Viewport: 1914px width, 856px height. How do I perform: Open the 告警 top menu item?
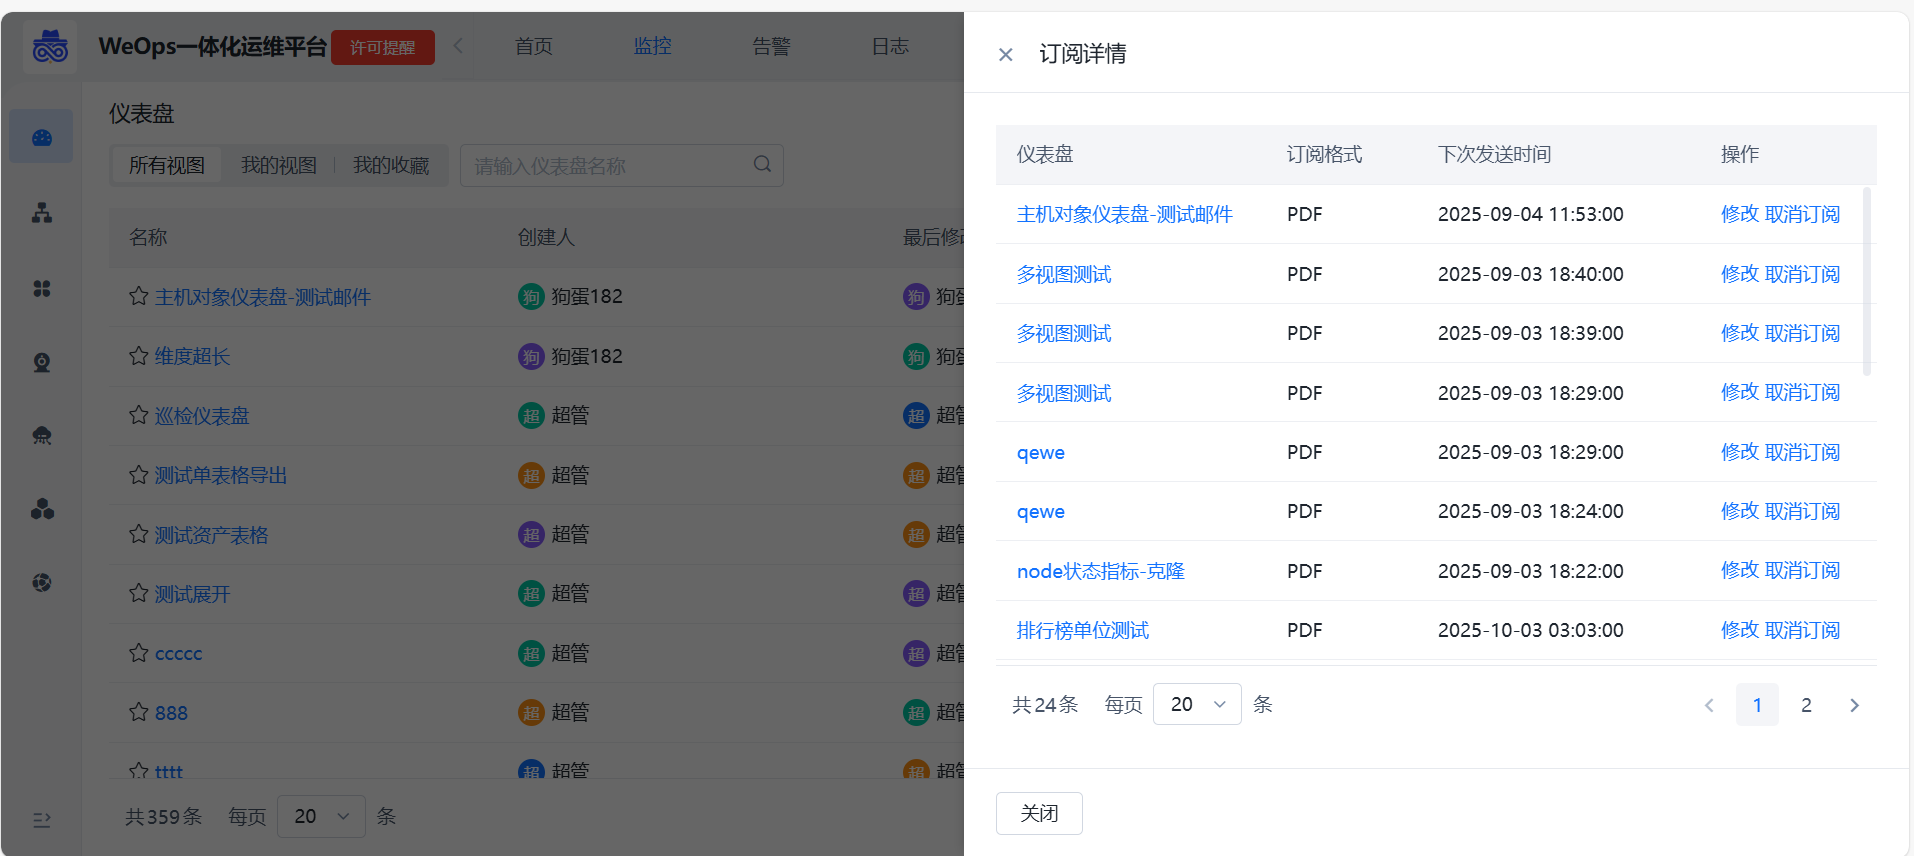point(771,46)
